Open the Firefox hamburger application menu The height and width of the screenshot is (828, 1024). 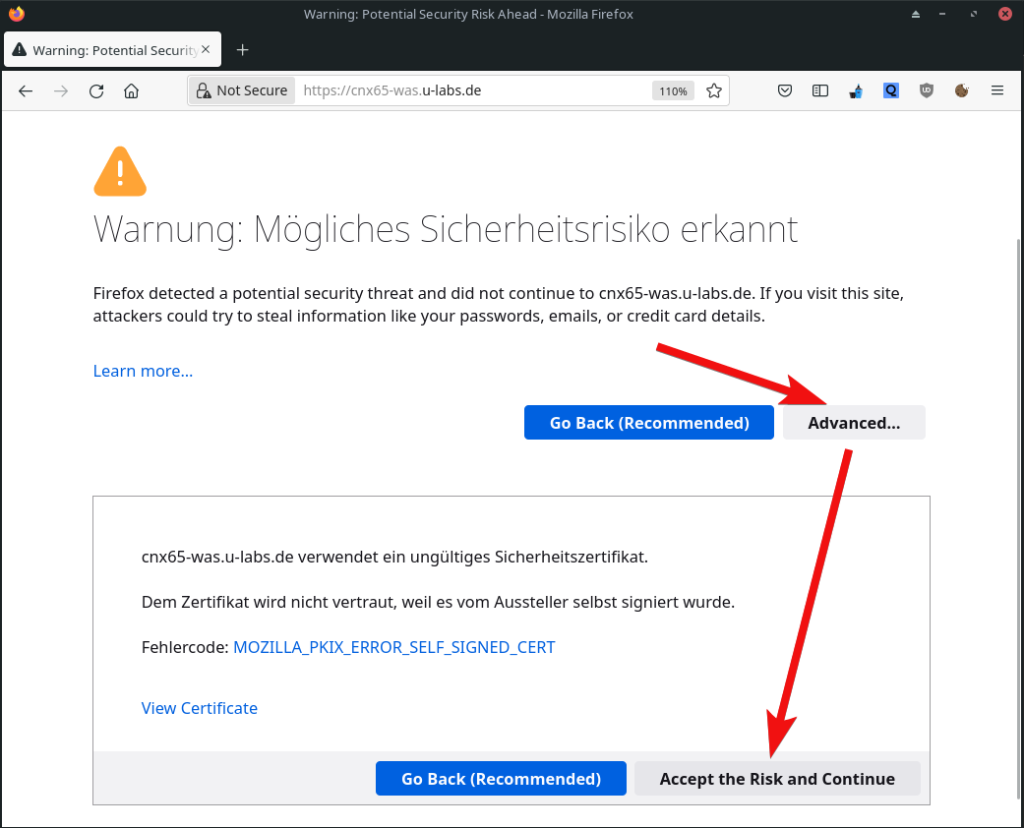[x=997, y=91]
